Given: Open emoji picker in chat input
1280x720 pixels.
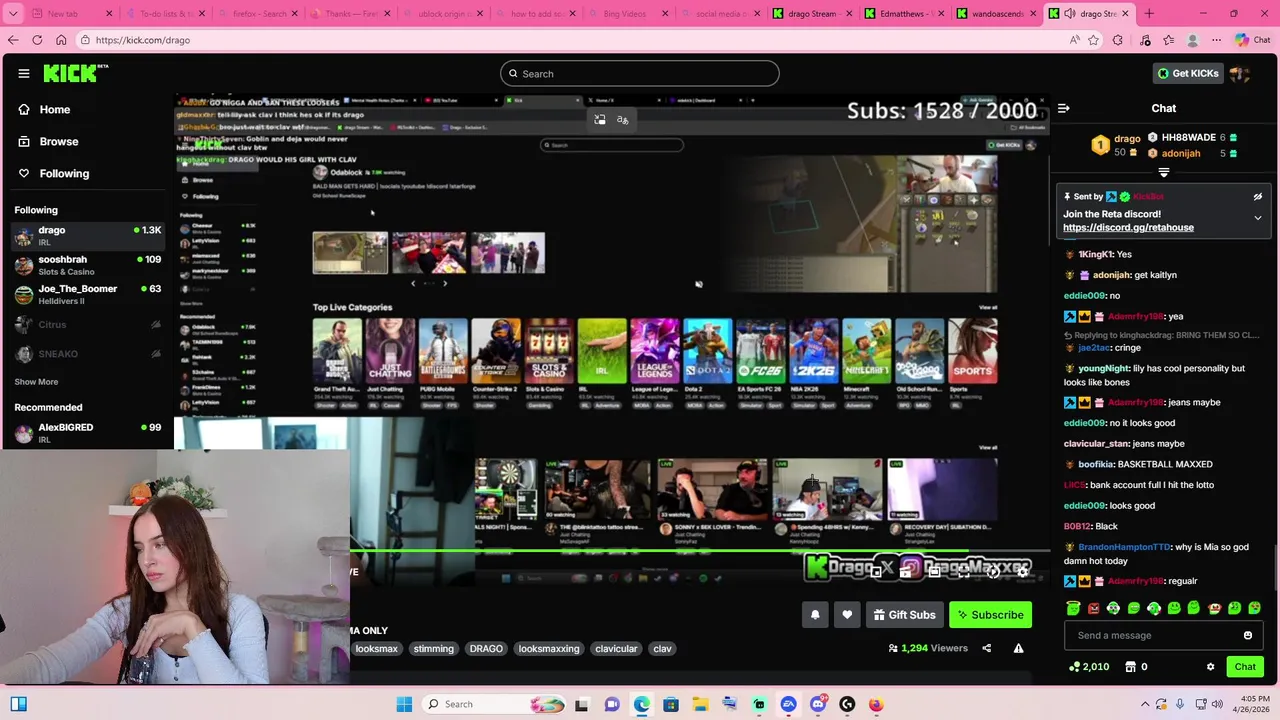Looking at the screenshot, I should (1248, 635).
